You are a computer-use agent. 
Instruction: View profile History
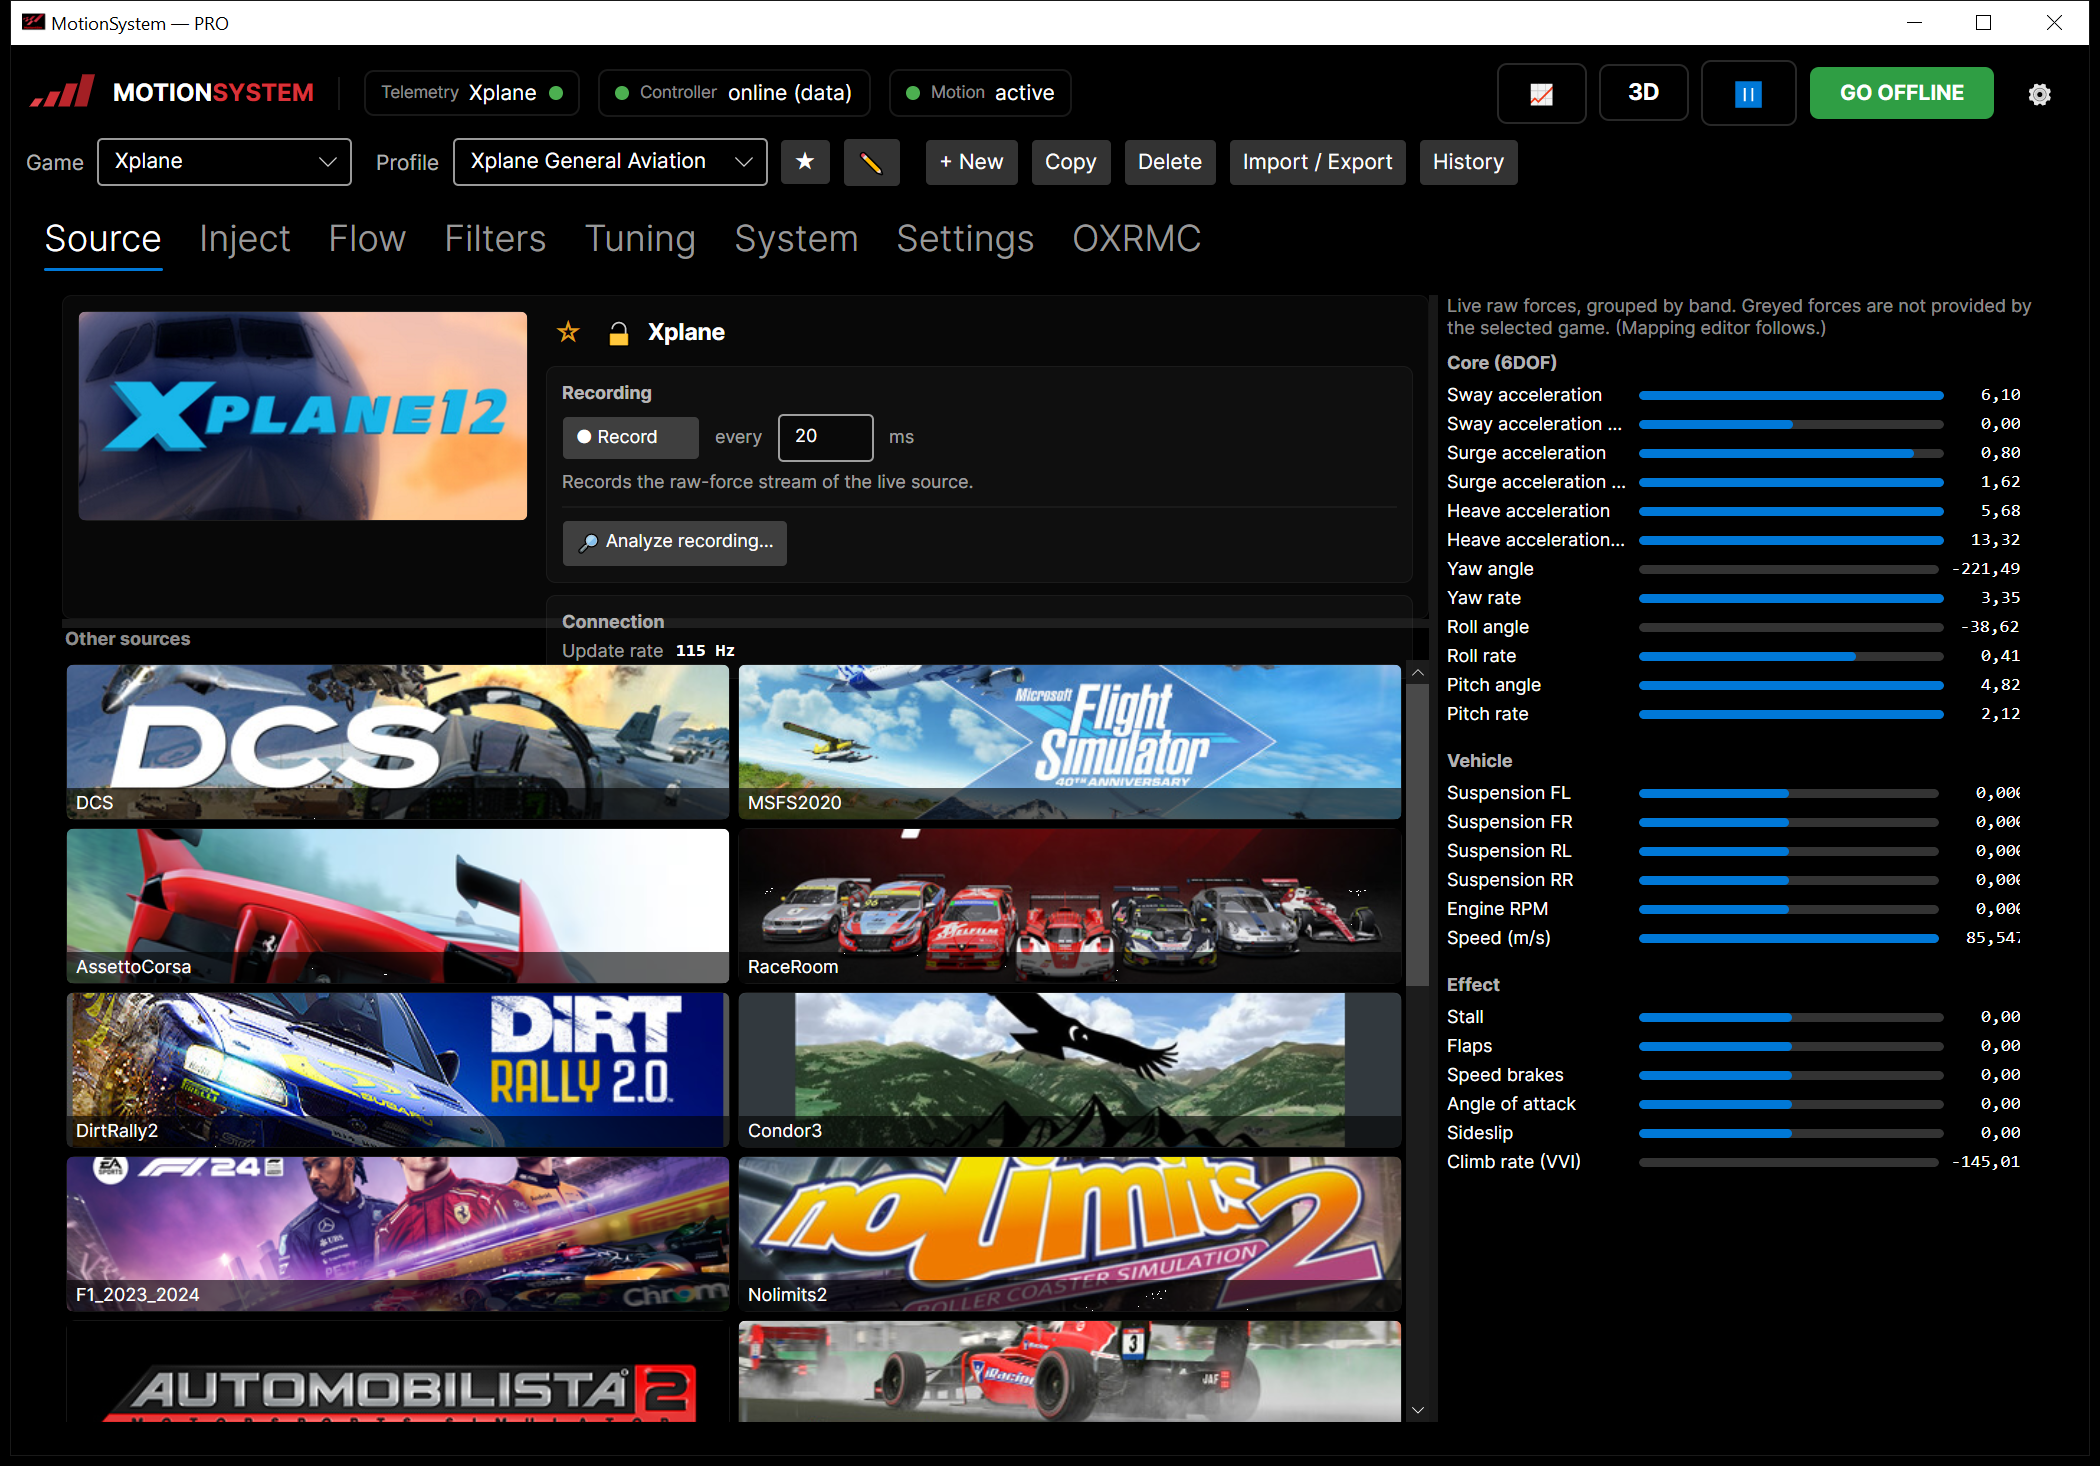[1468, 162]
